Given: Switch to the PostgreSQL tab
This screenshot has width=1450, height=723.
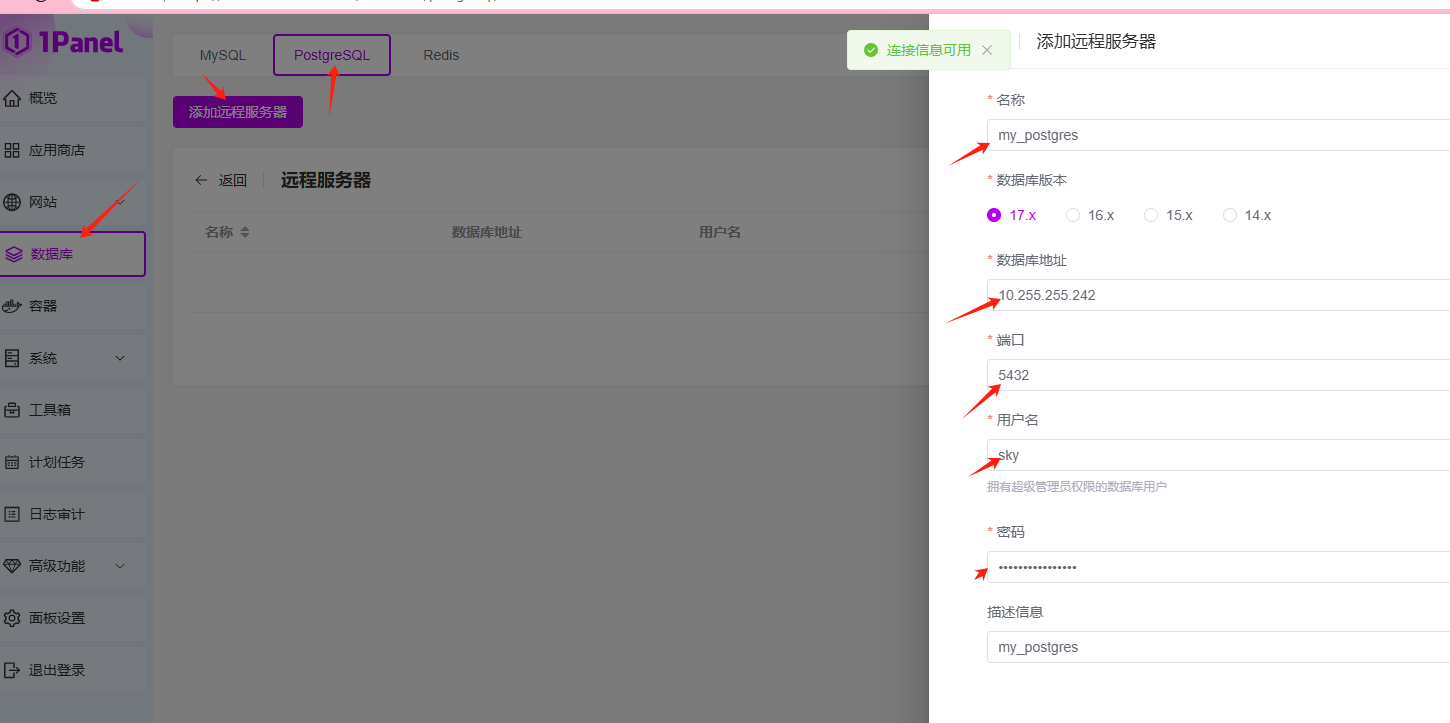Looking at the screenshot, I should [332, 55].
